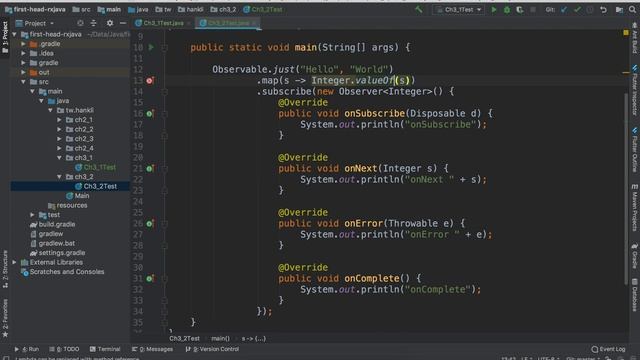Open the TODO tool window
640x360 pixels.
[x=64, y=349]
